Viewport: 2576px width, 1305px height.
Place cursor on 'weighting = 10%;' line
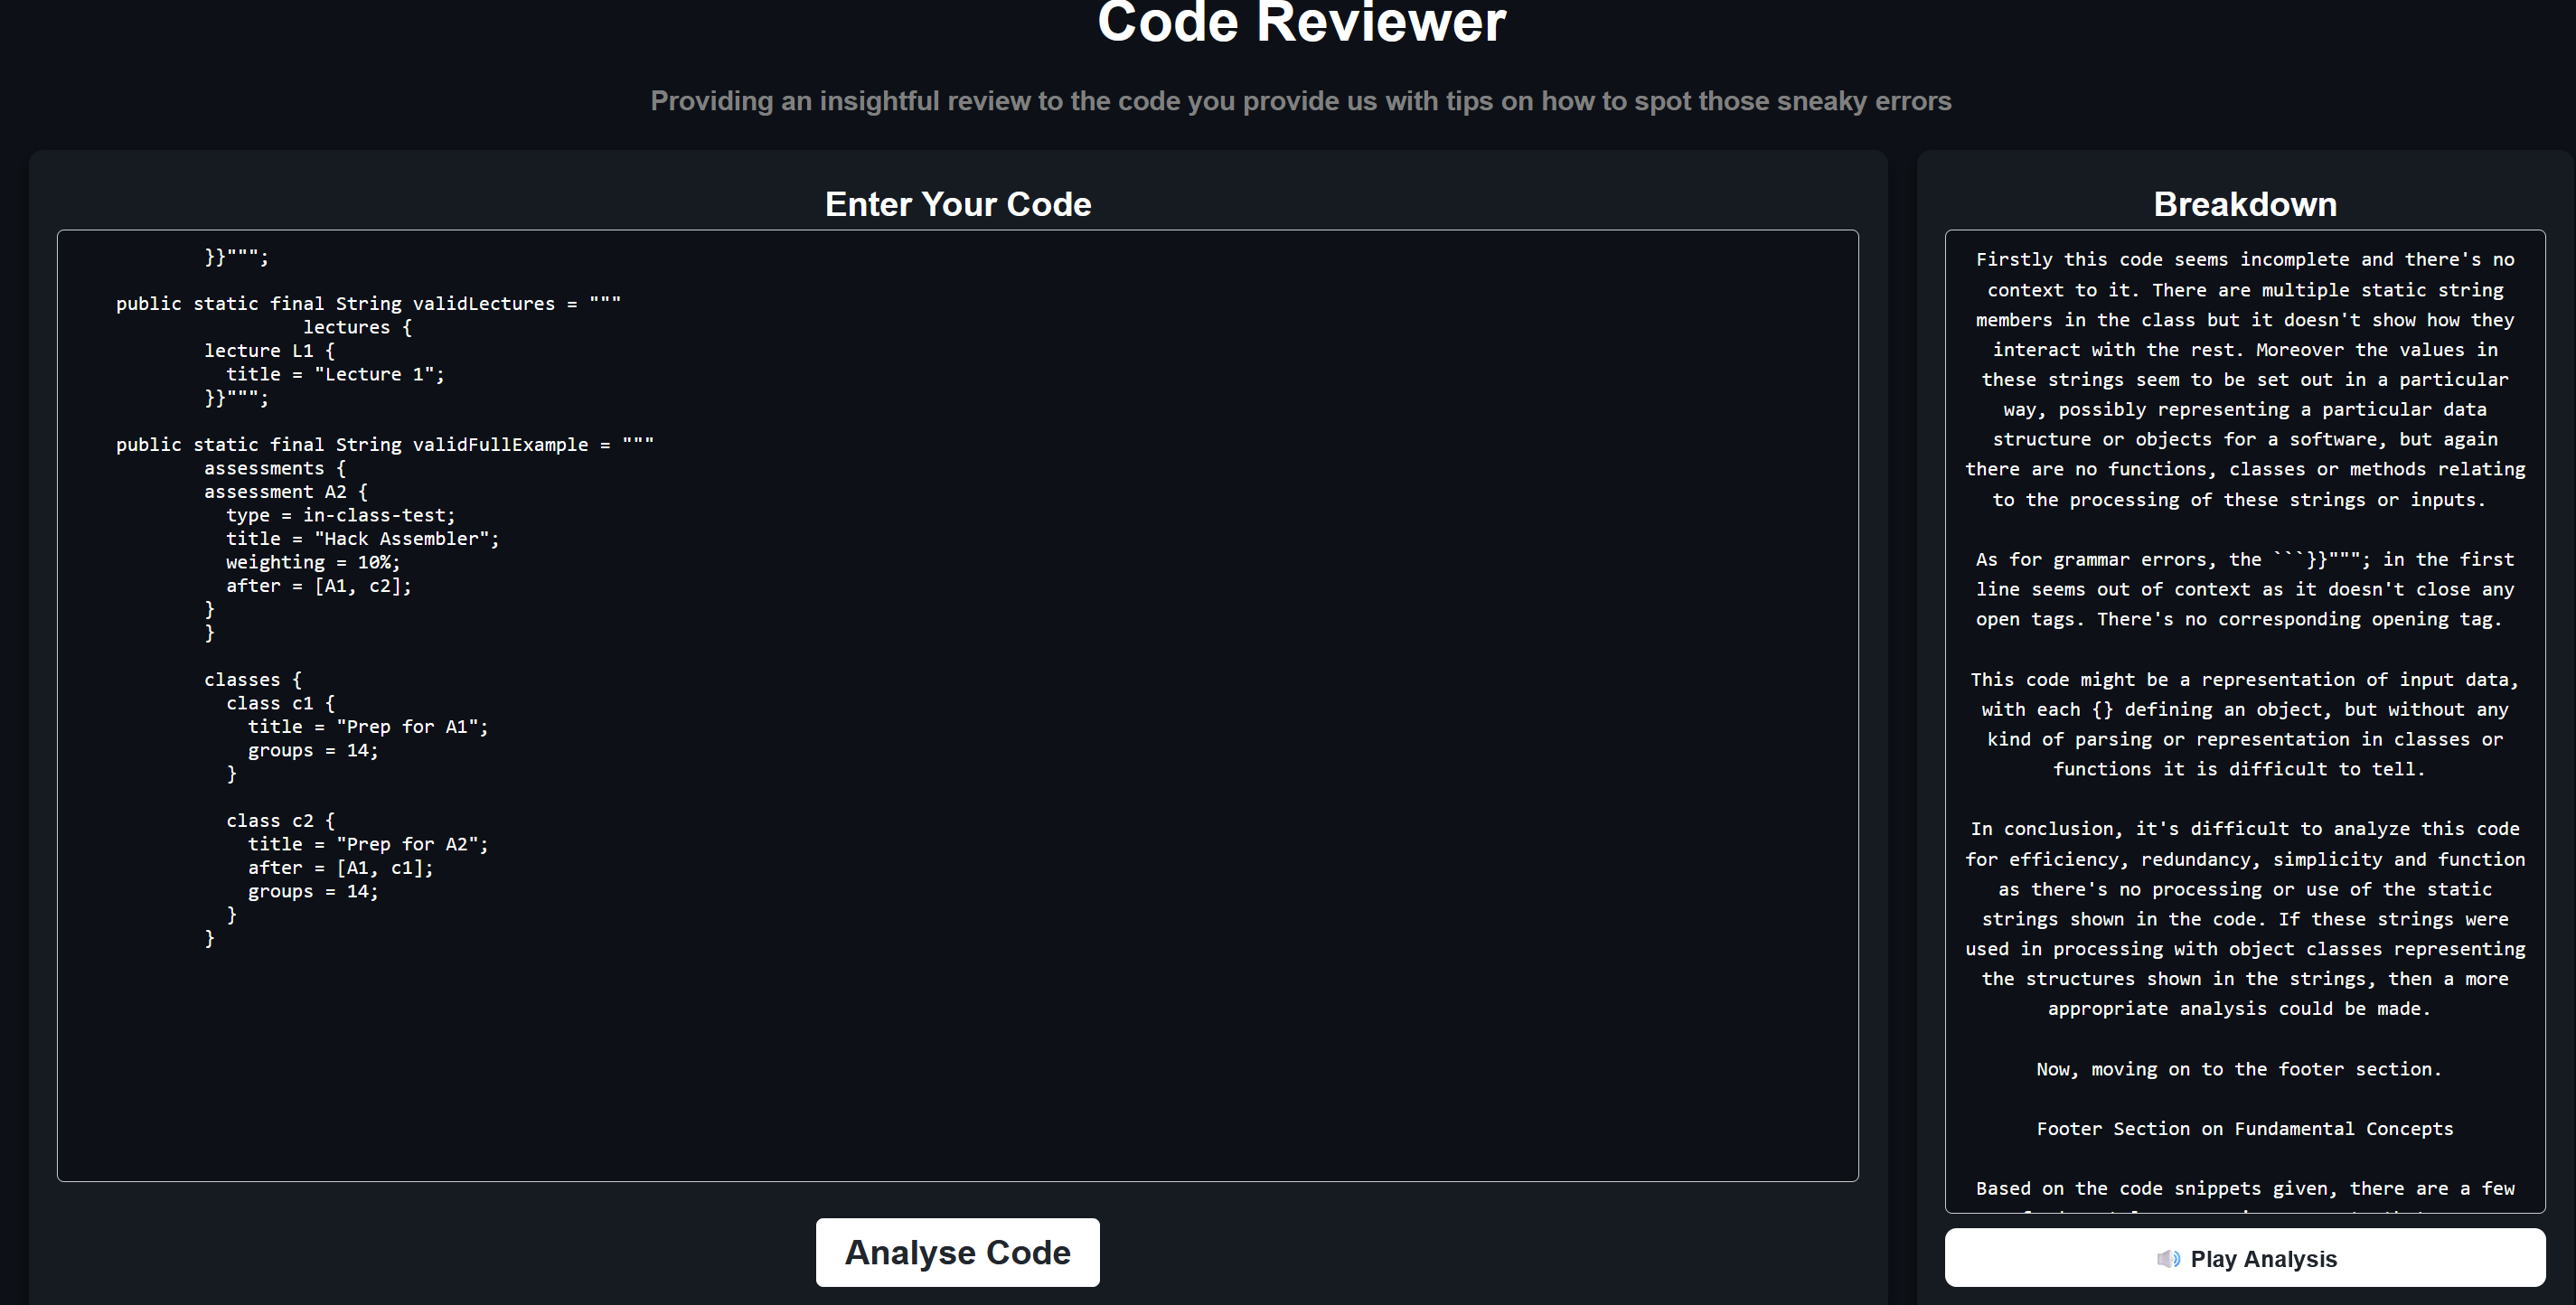point(312,562)
